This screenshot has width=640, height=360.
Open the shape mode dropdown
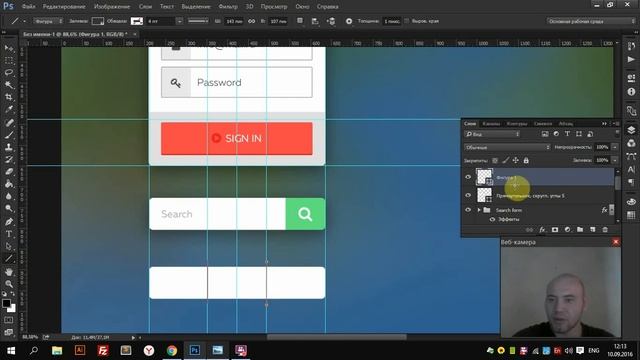pyautogui.click(x=48, y=21)
